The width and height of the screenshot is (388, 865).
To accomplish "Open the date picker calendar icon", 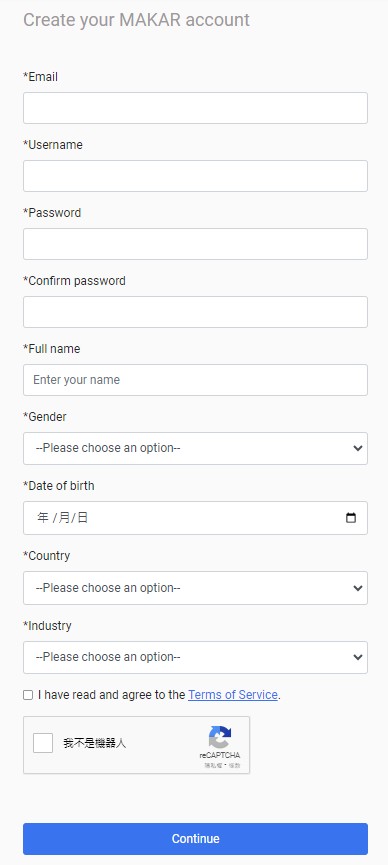I will 350,518.
